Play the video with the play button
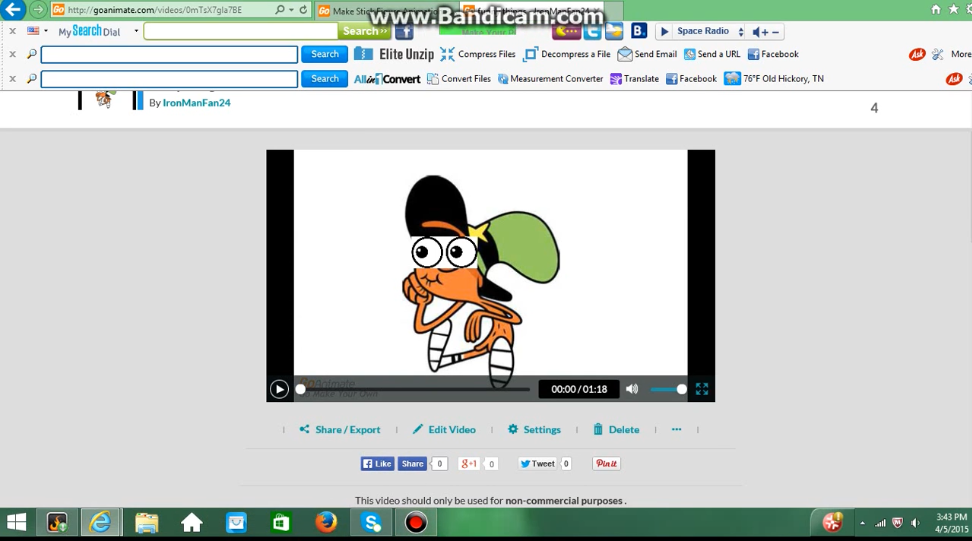Viewport: 972px width, 541px height. click(x=279, y=389)
